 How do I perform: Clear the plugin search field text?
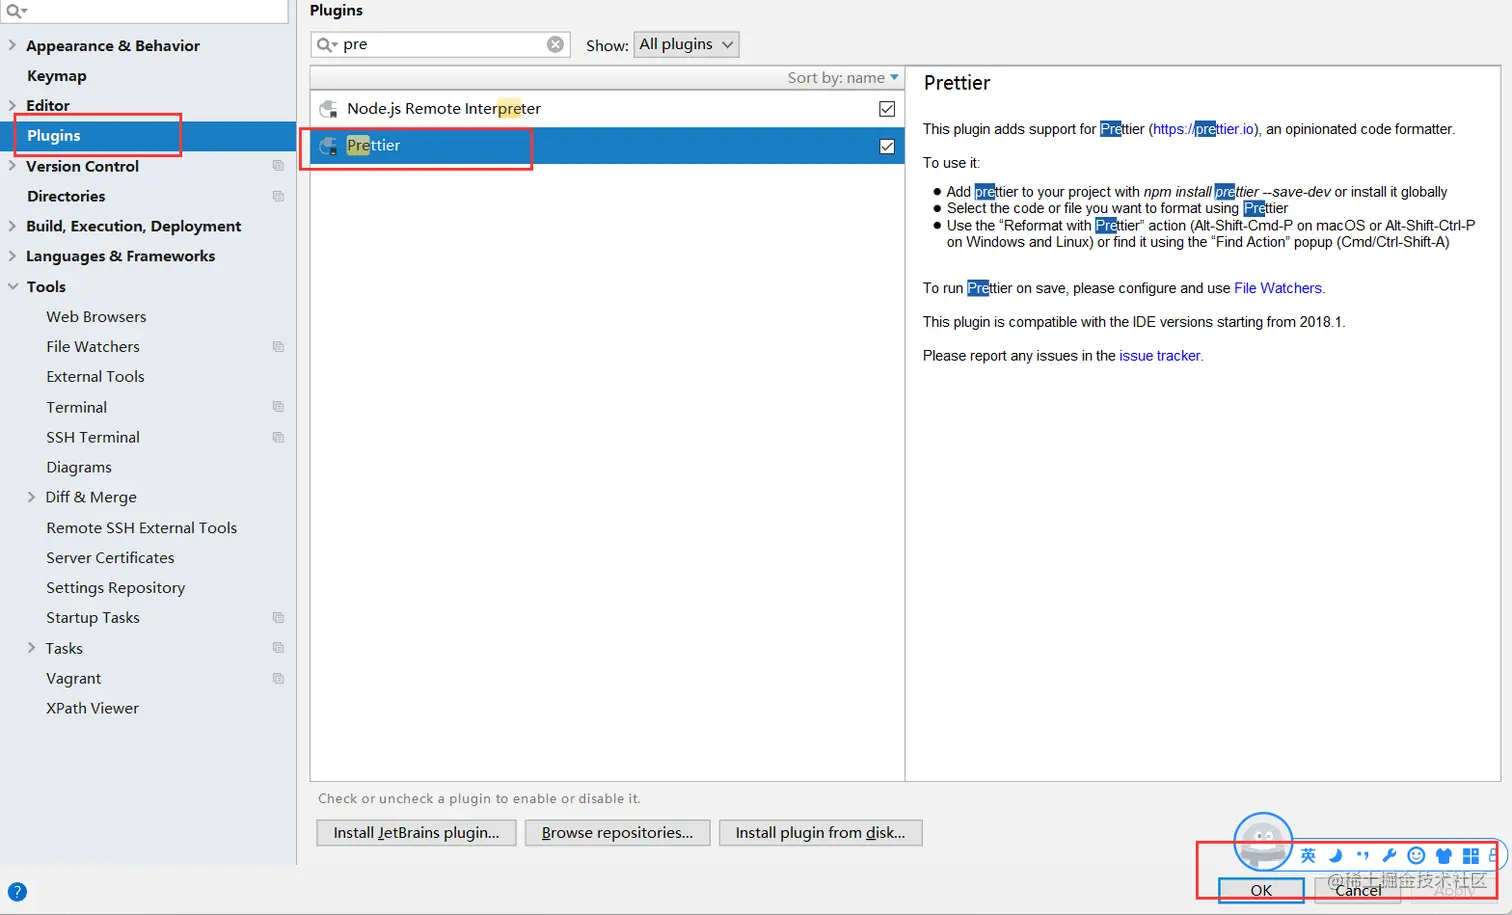(x=555, y=44)
